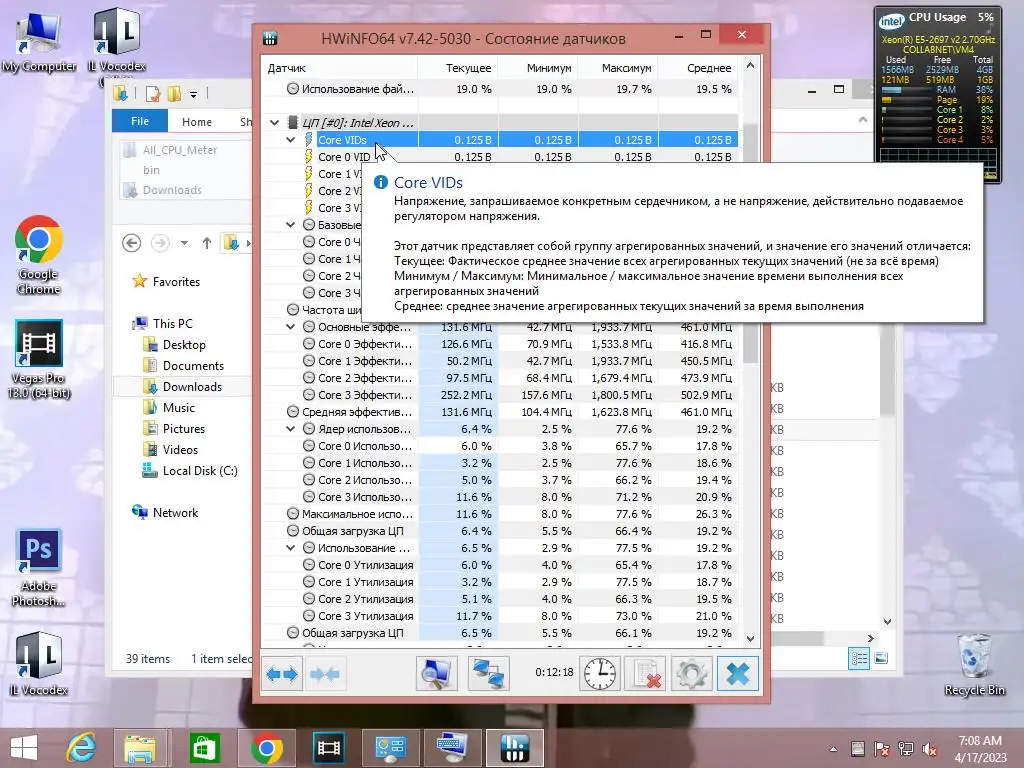
Task: Launch Google Chrome from desktop shortcut
Action: click(x=39, y=255)
